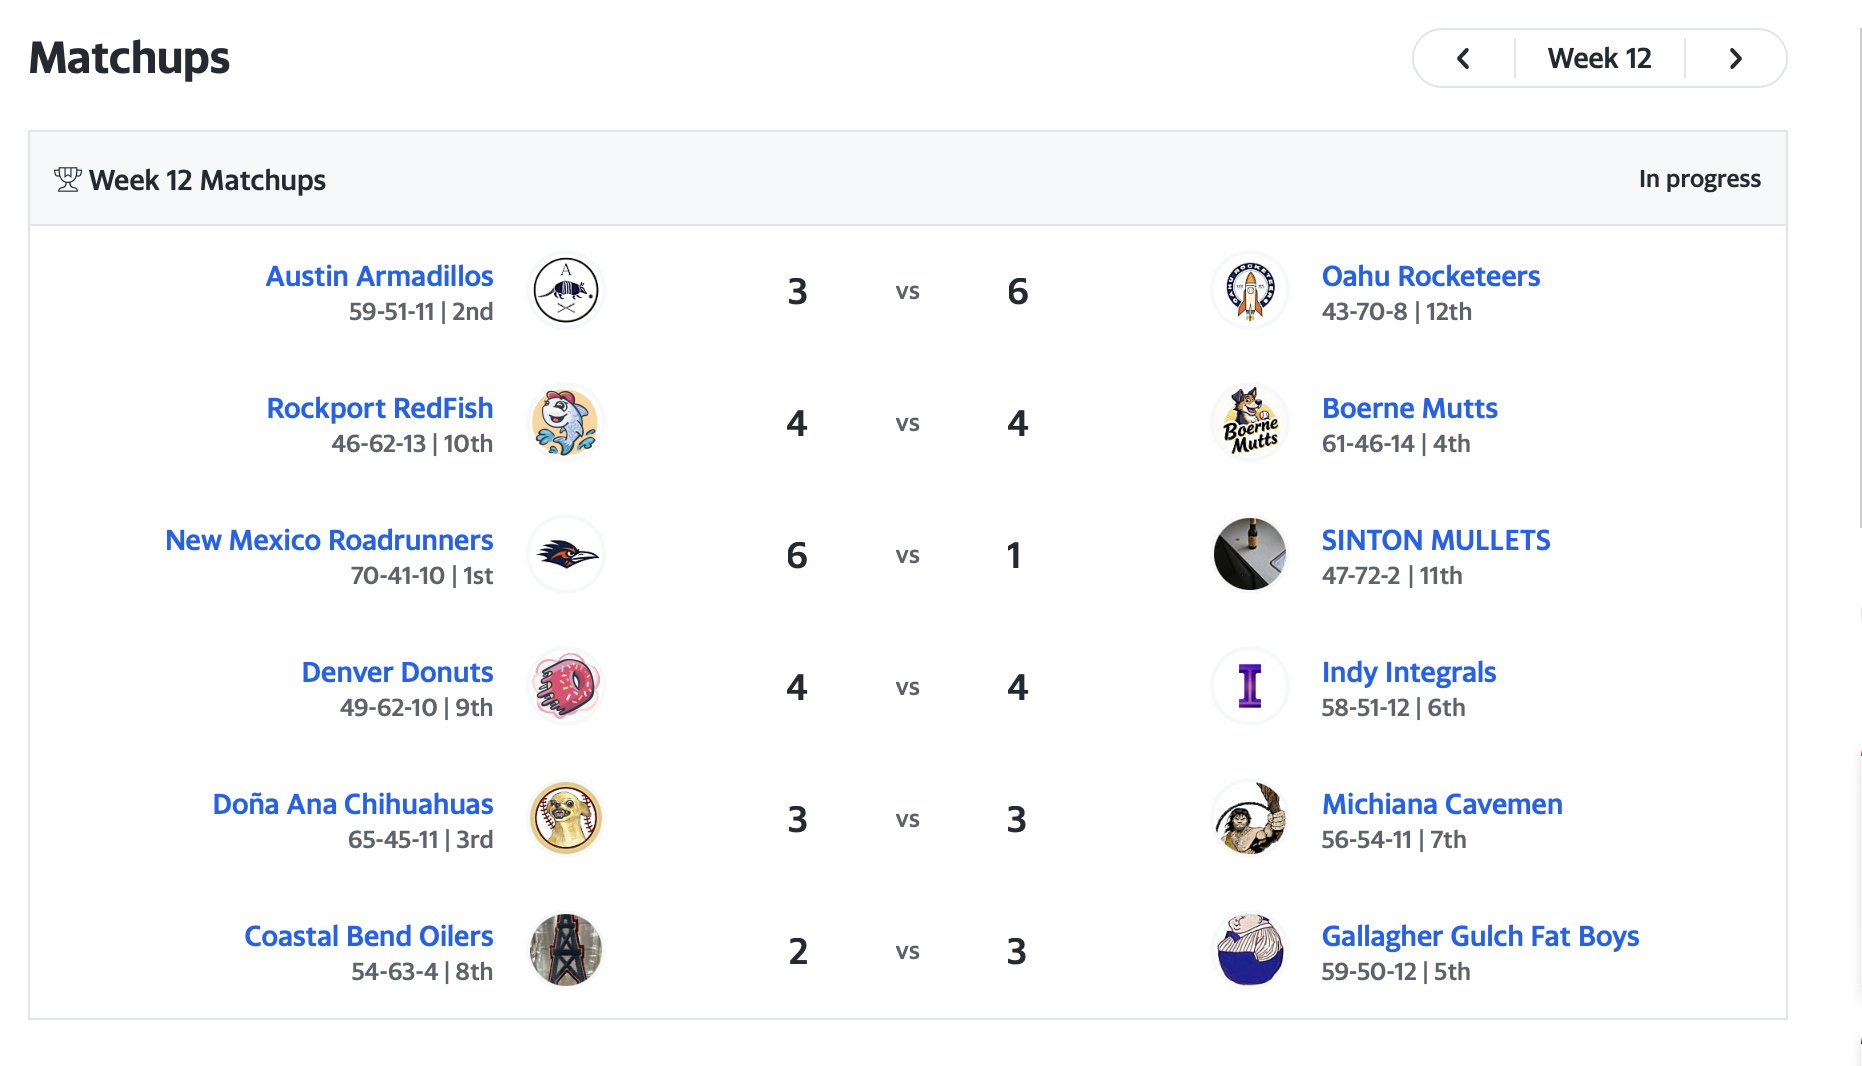
Task: Click the Gallagher Gulch Fat Boys link
Action: tap(1480, 937)
